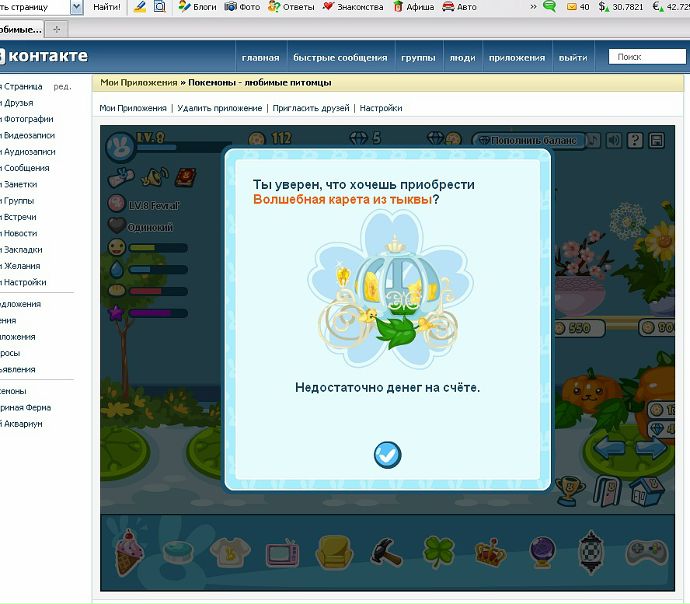Click the crystal ball icon
Screen dimensions: 690x604
click(x=542, y=551)
